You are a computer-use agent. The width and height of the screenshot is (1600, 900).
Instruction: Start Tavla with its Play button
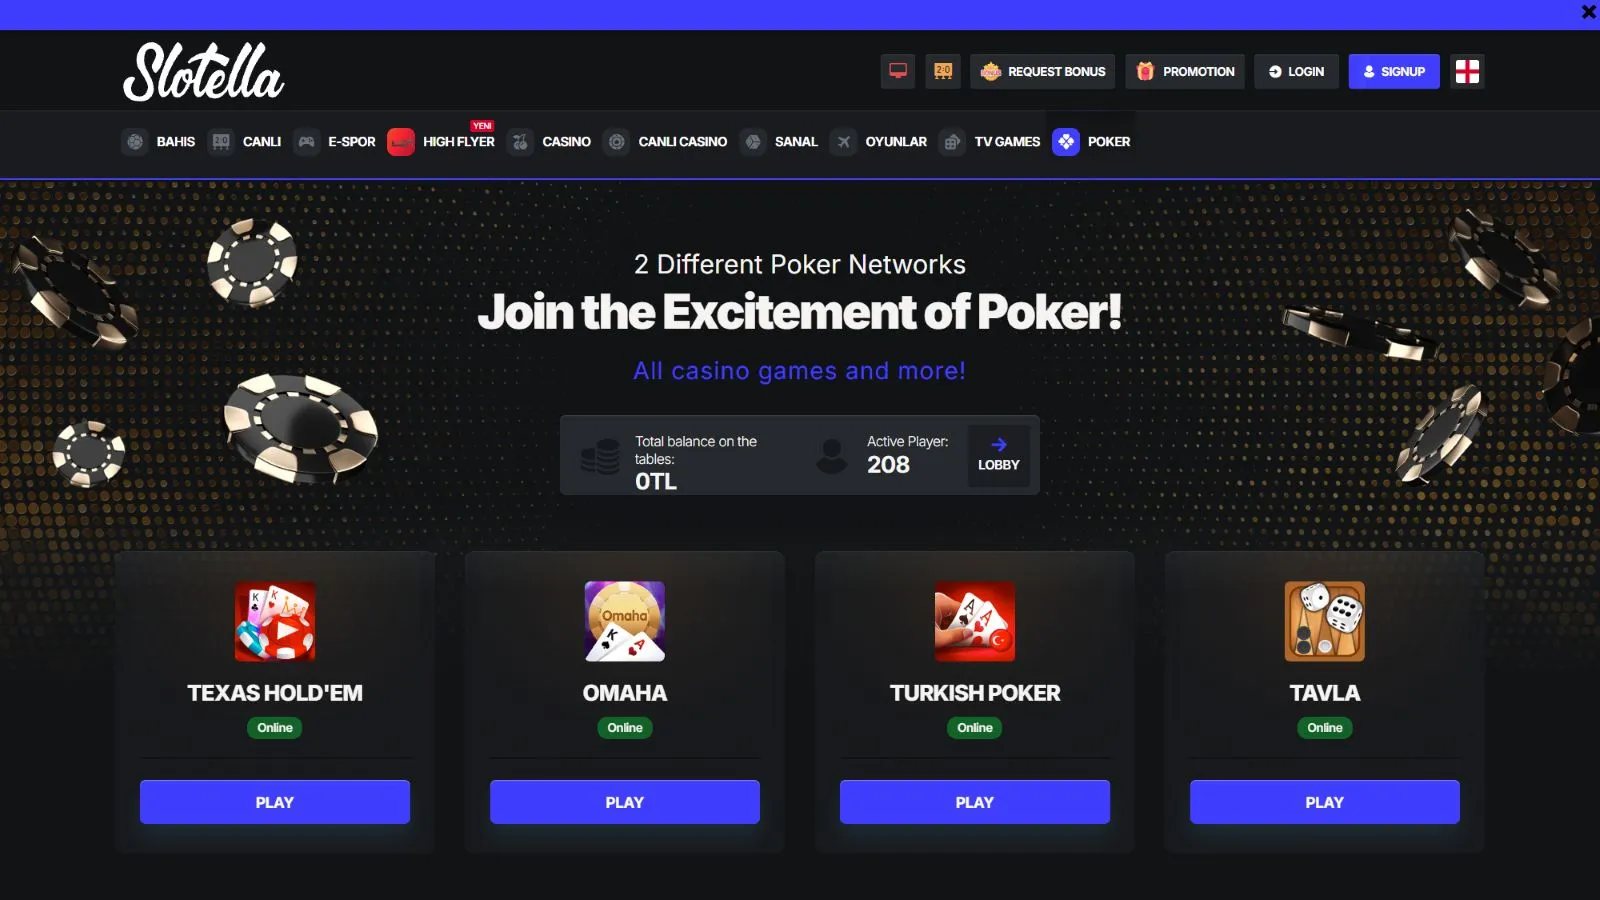pyautogui.click(x=1325, y=802)
